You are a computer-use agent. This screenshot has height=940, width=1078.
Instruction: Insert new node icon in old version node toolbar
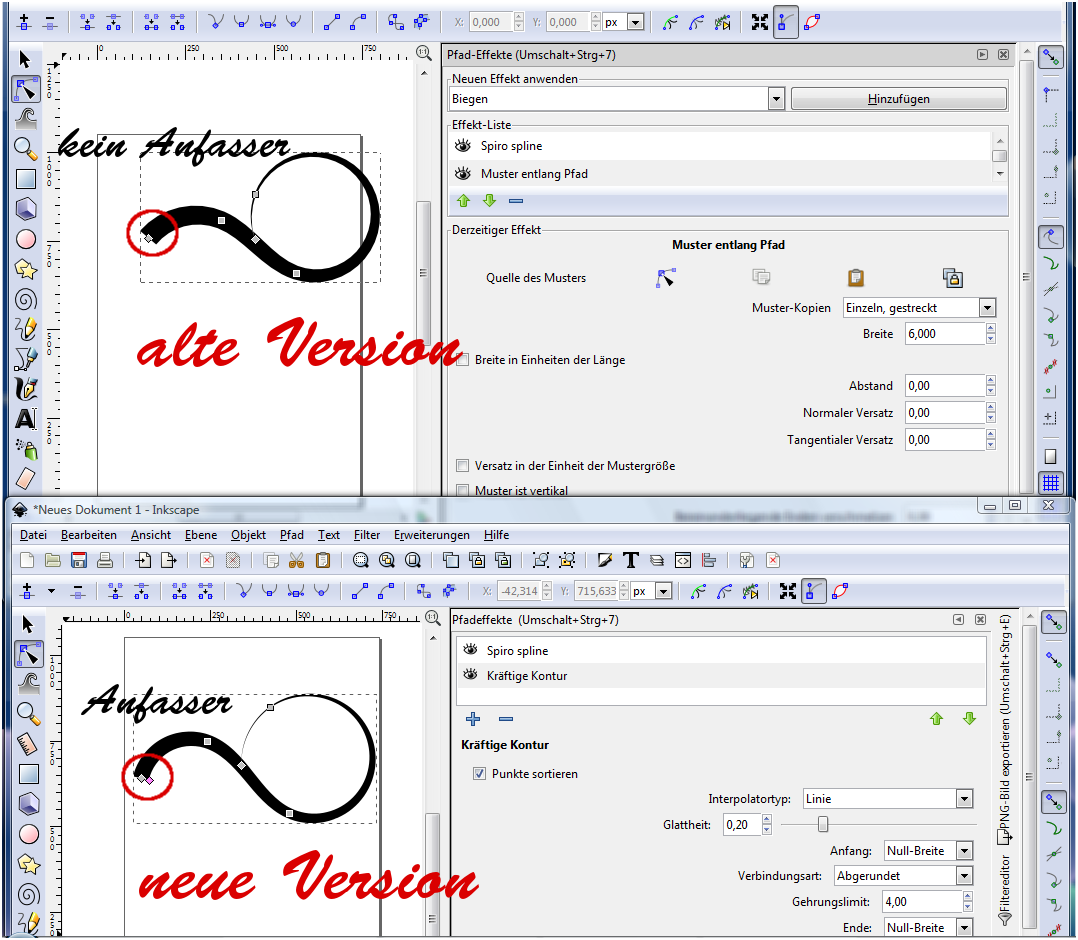(x=24, y=22)
